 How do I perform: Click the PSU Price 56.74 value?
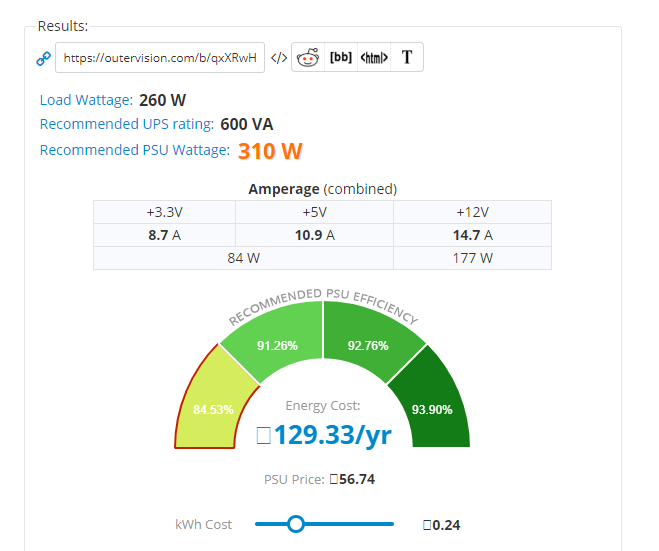coord(352,479)
